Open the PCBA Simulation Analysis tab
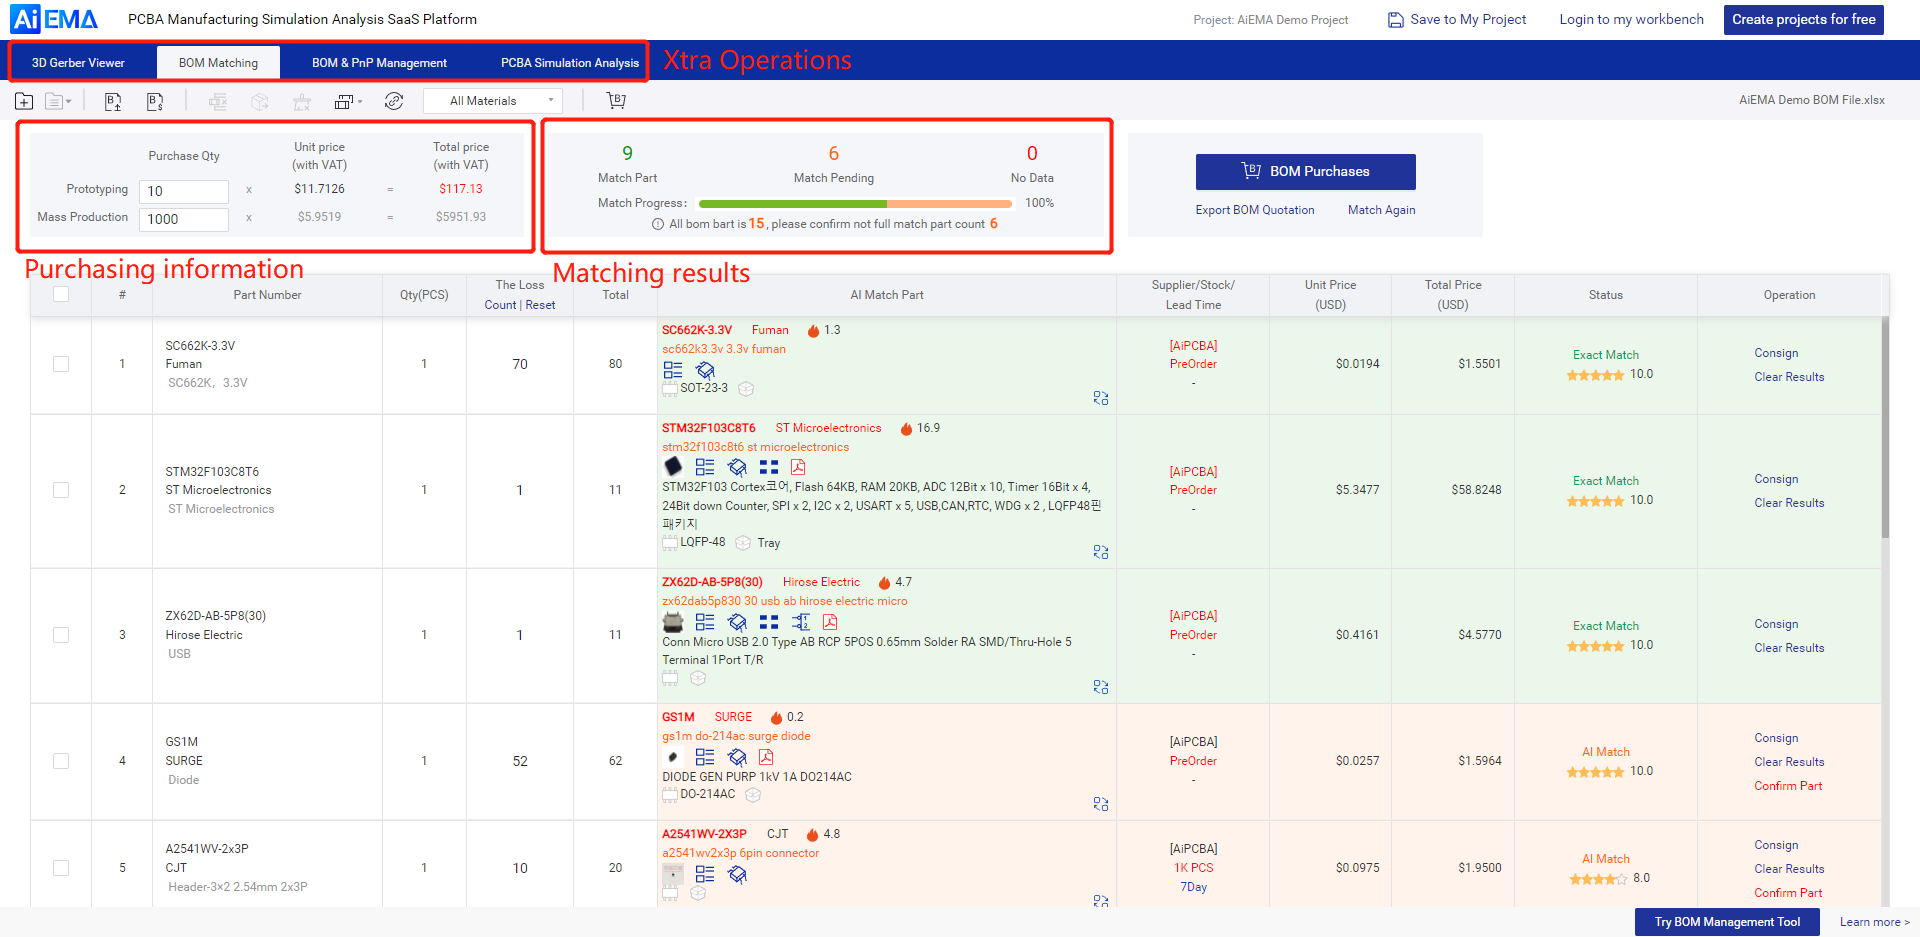The width and height of the screenshot is (1920, 937). click(570, 62)
